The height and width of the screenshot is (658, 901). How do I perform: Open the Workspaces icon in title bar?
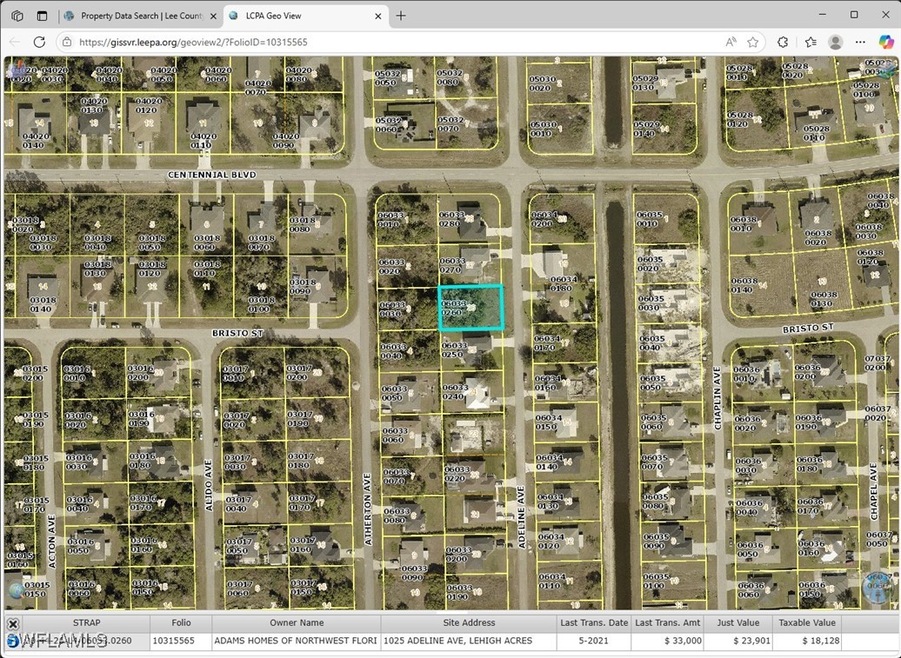(17, 16)
